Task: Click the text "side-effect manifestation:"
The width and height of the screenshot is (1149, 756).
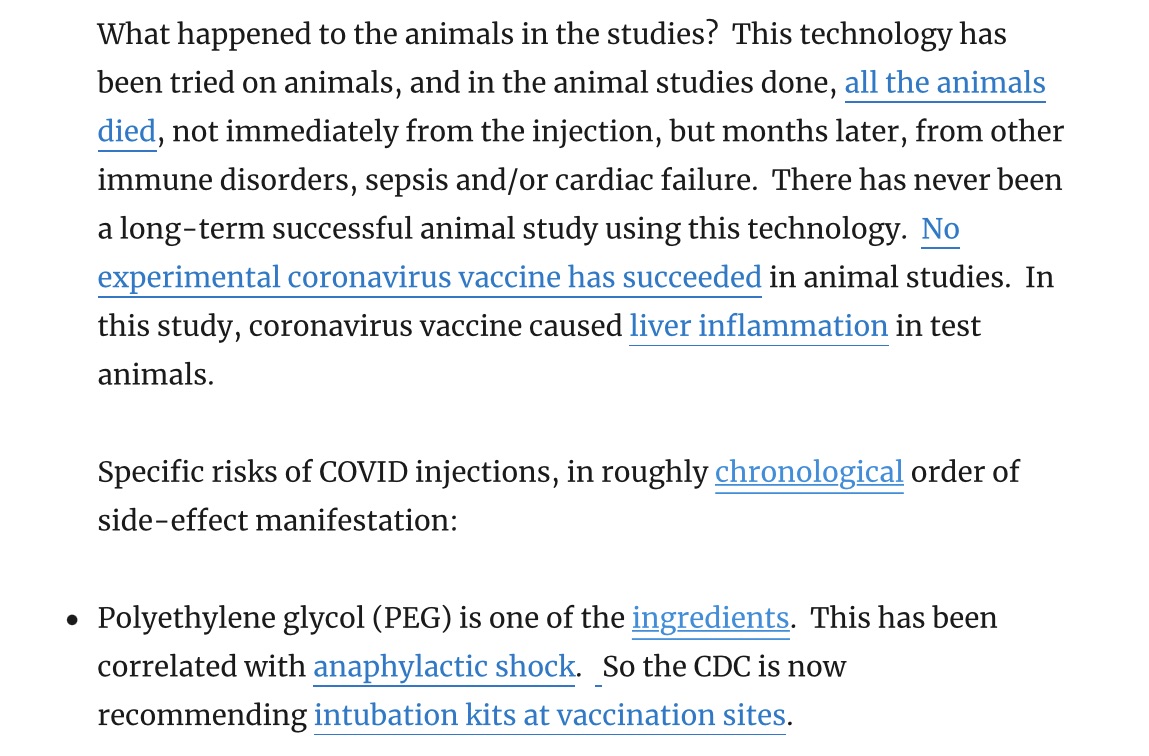Action: point(278,521)
